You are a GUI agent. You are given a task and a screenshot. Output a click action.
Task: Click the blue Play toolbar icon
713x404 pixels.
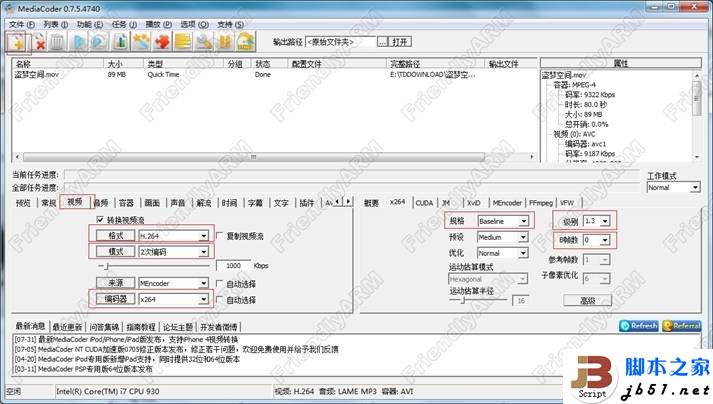click(80, 42)
